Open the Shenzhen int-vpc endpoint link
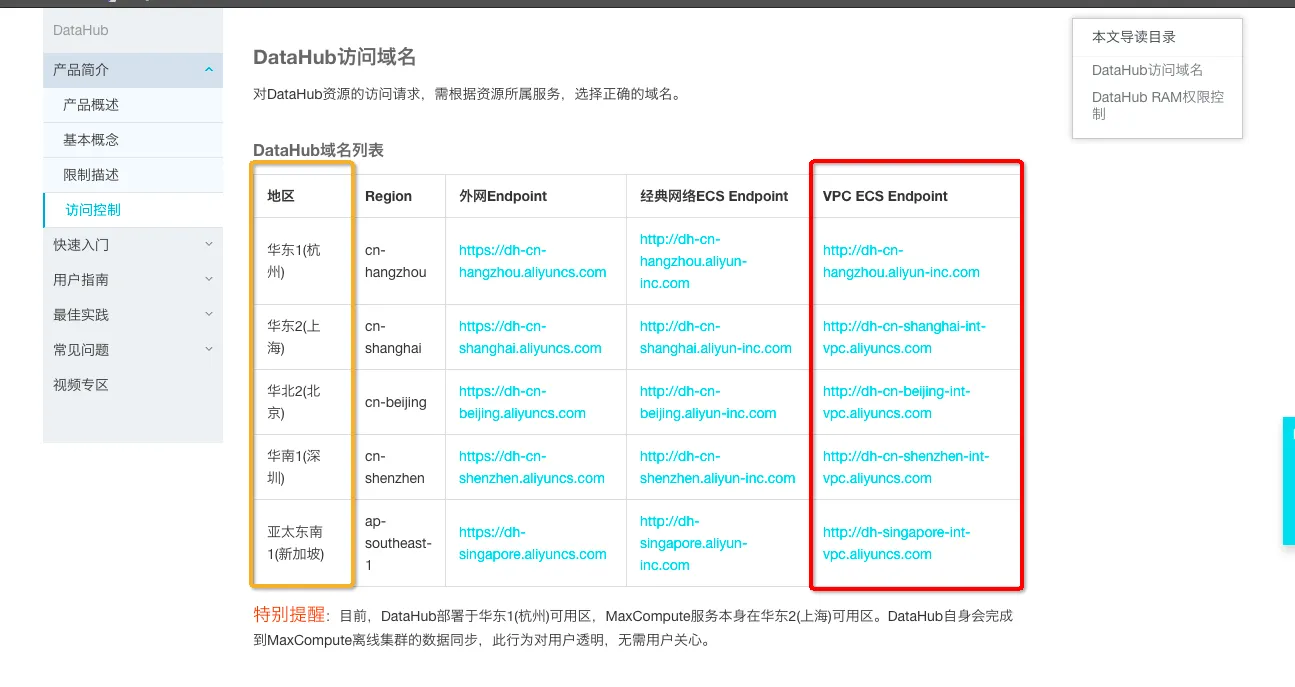Image resolution: width=1295 pixels, height=687 pixels. [906, 467]
